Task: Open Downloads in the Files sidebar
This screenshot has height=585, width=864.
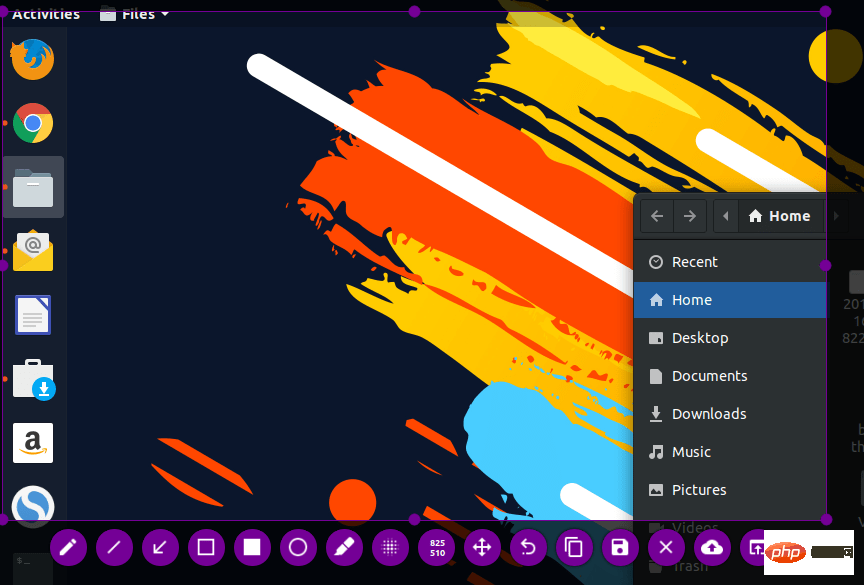Action: click(x=730, y=414)
